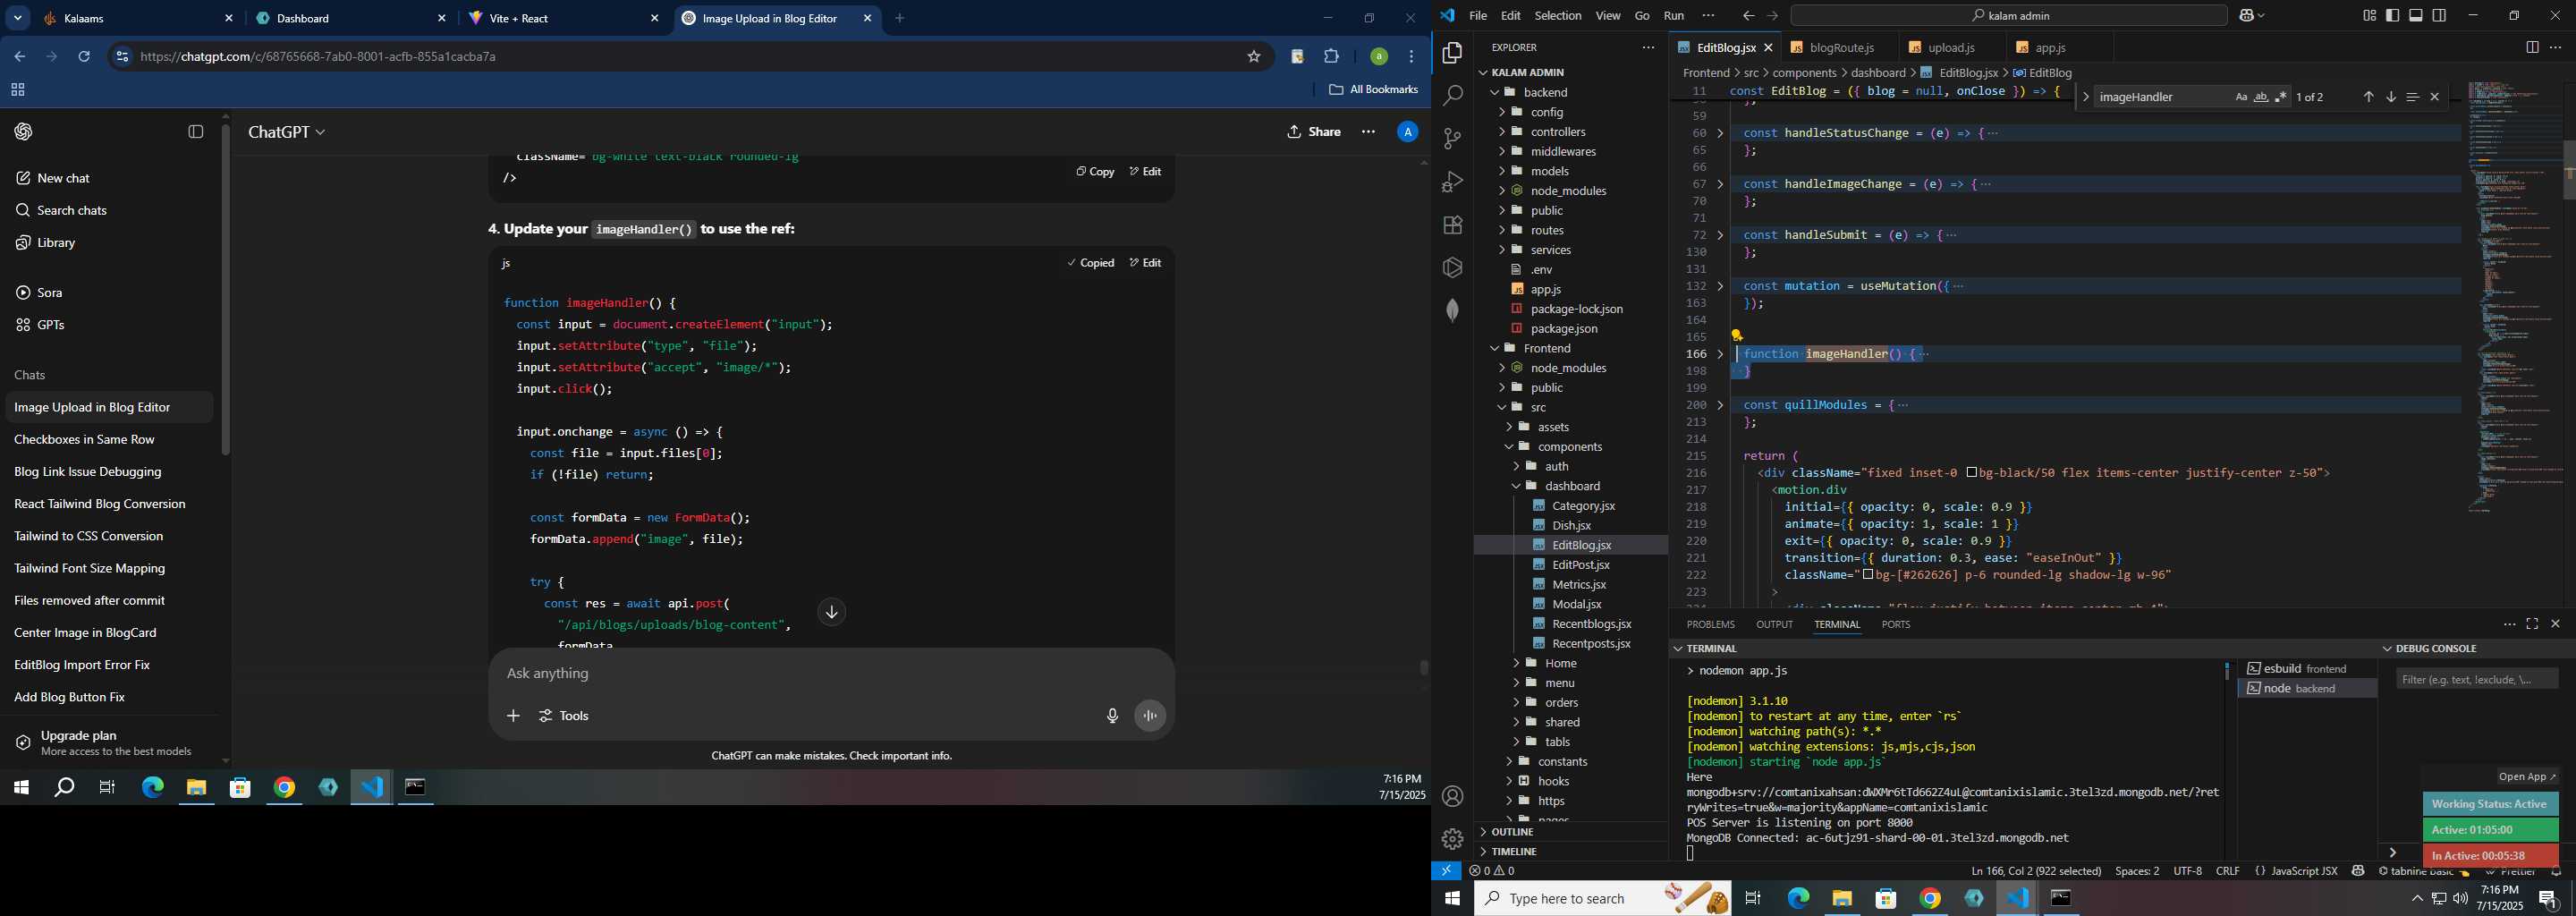Viewport: 2576px width, 916px height.
Task: Toggle Match Whole Word in find widget
Action: pyautogui.click(x=2261, y=97)
